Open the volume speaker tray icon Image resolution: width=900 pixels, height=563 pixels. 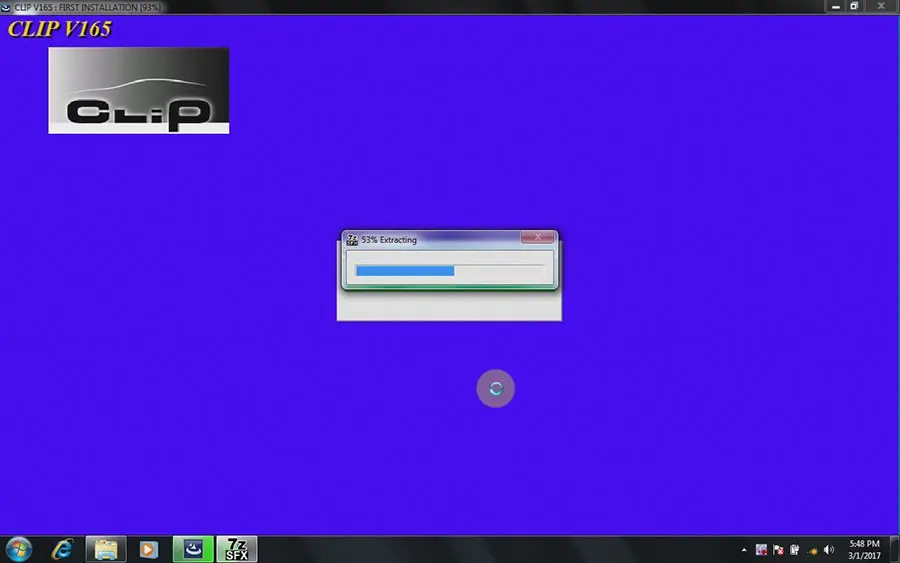click(829, 550)
